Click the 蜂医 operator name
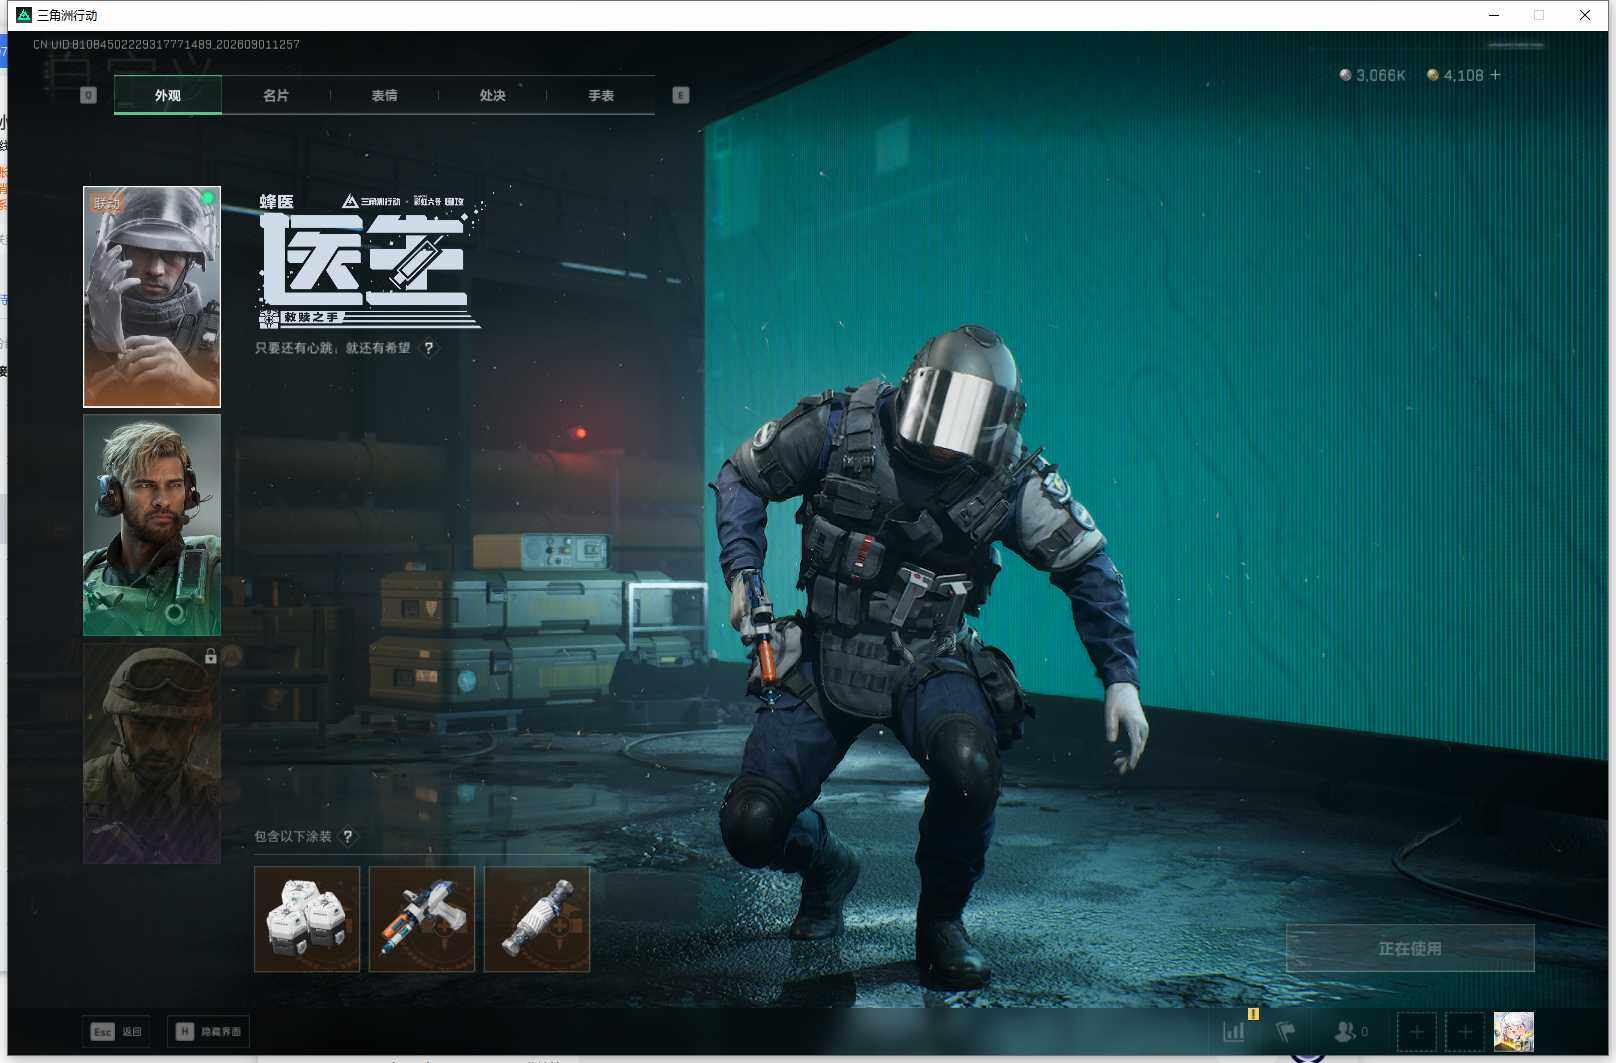The image size is (1616, 1063). coord(277,202)
